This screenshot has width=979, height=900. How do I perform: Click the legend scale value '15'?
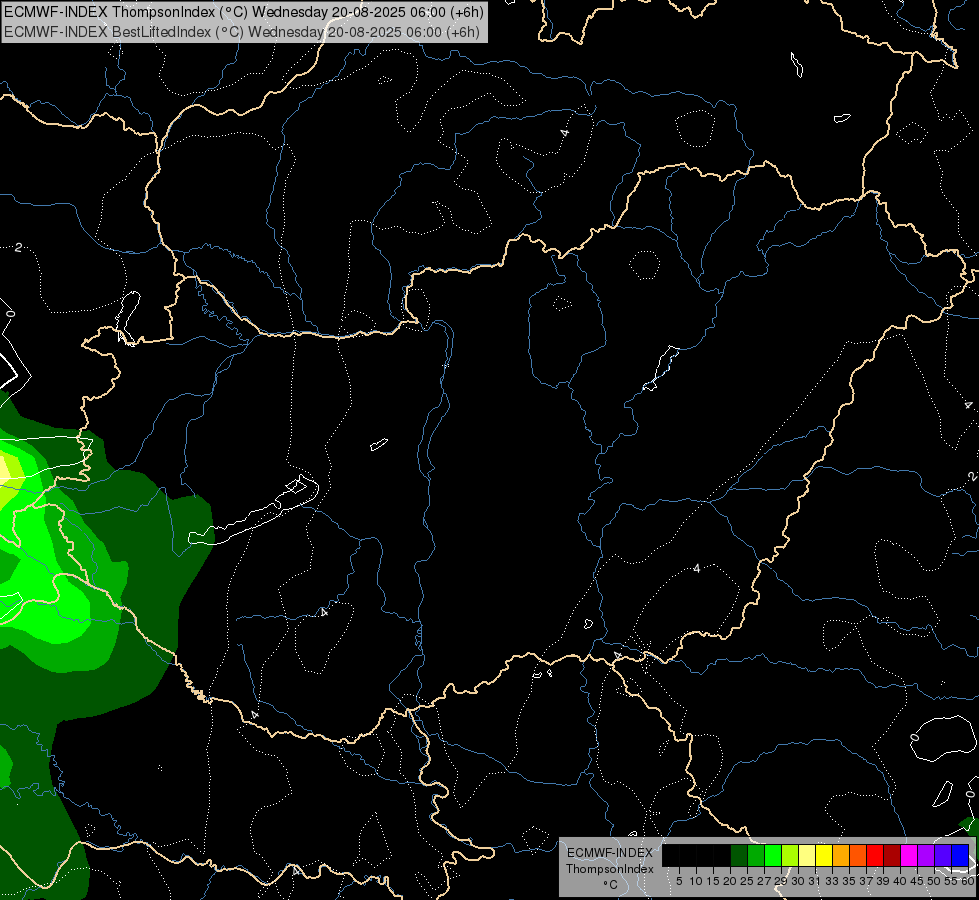[713, 881]
